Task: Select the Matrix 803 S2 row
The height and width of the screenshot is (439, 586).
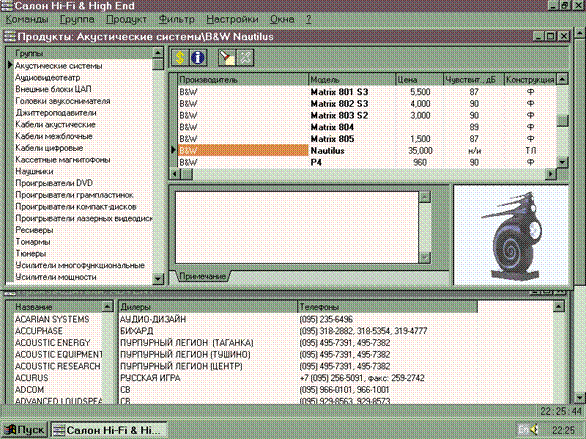Action: (x=367, y=115)
